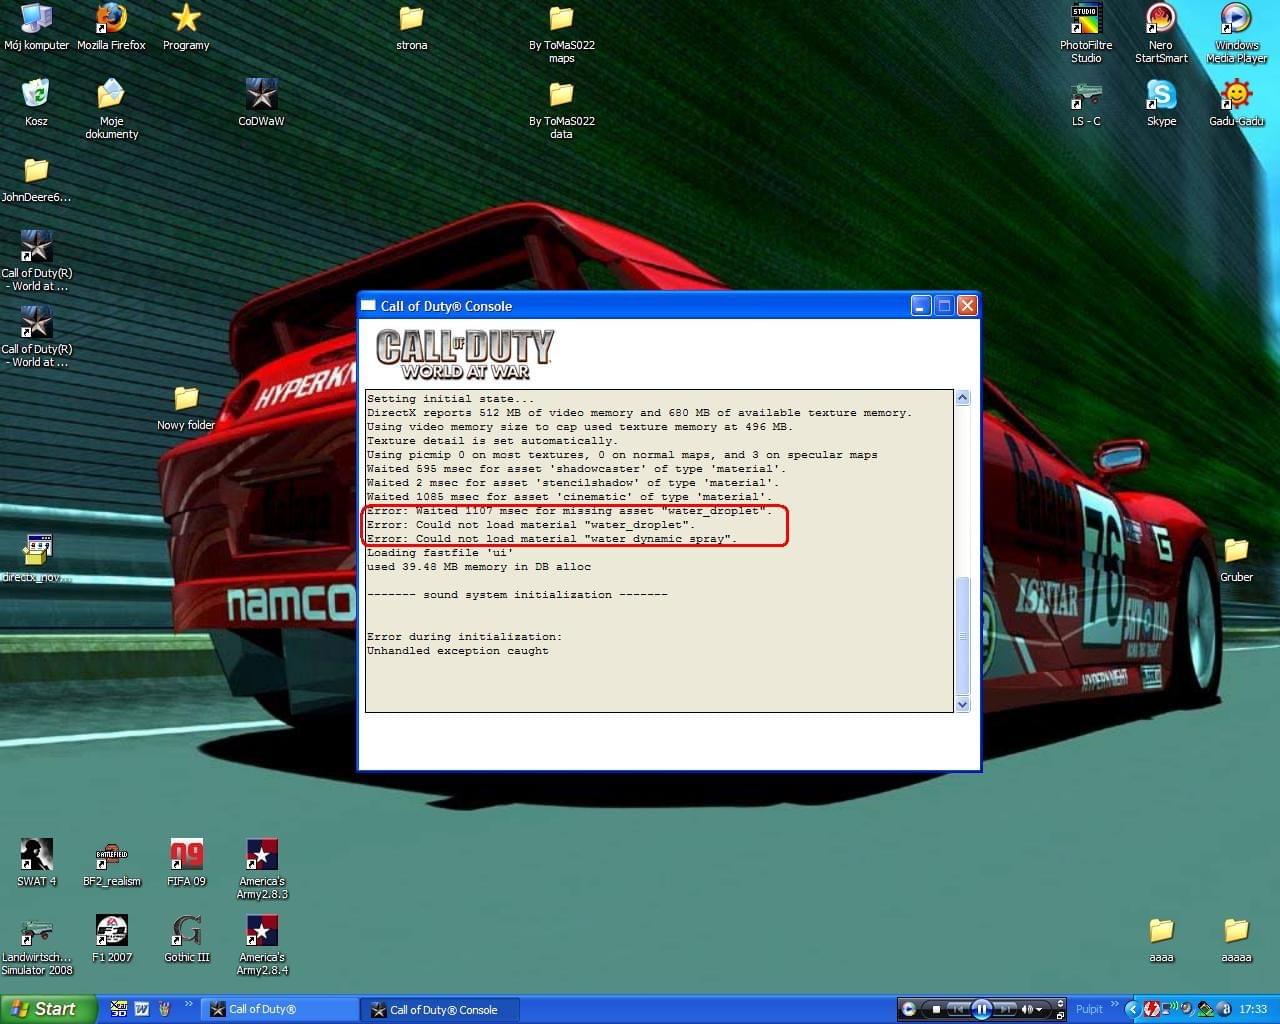The width and height of the screenshot is (1280, 1024).
Task: Click 'used 39.48 MB memory in DB alloc'
Action: coord(478,567)
